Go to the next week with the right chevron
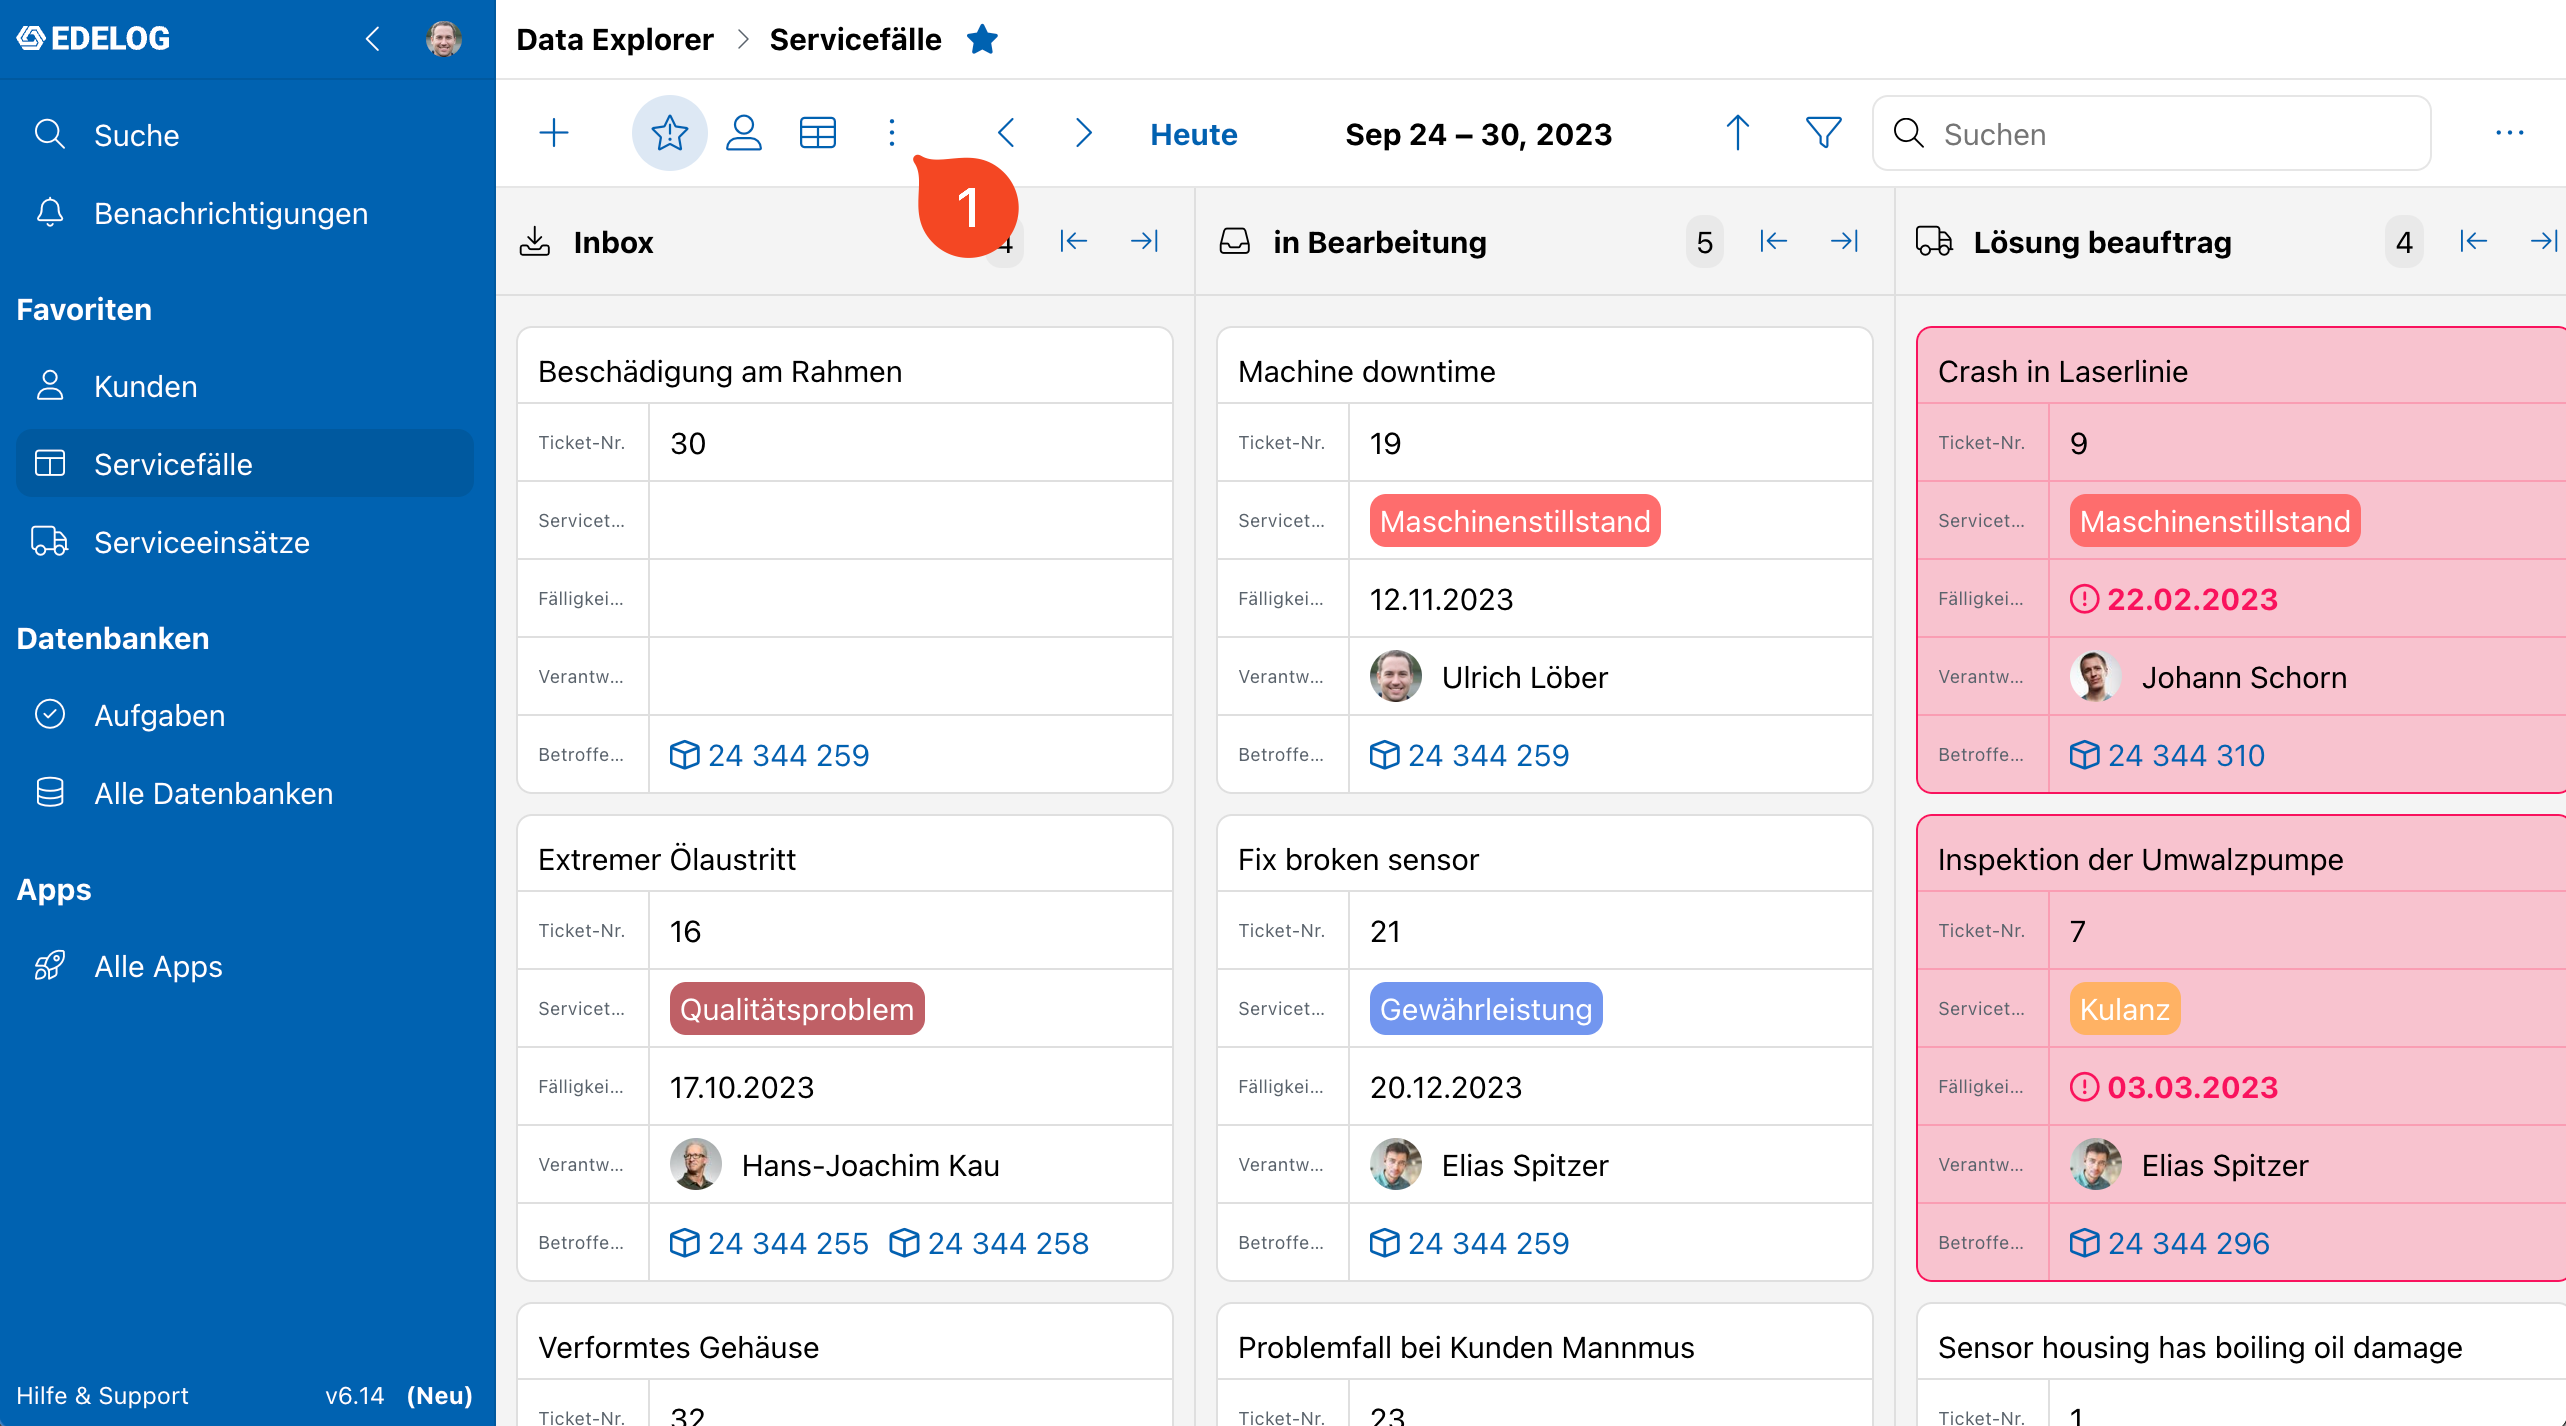Viewport: 2566px width, 1426px height. pyautogui.click(x=1083, y=133)
